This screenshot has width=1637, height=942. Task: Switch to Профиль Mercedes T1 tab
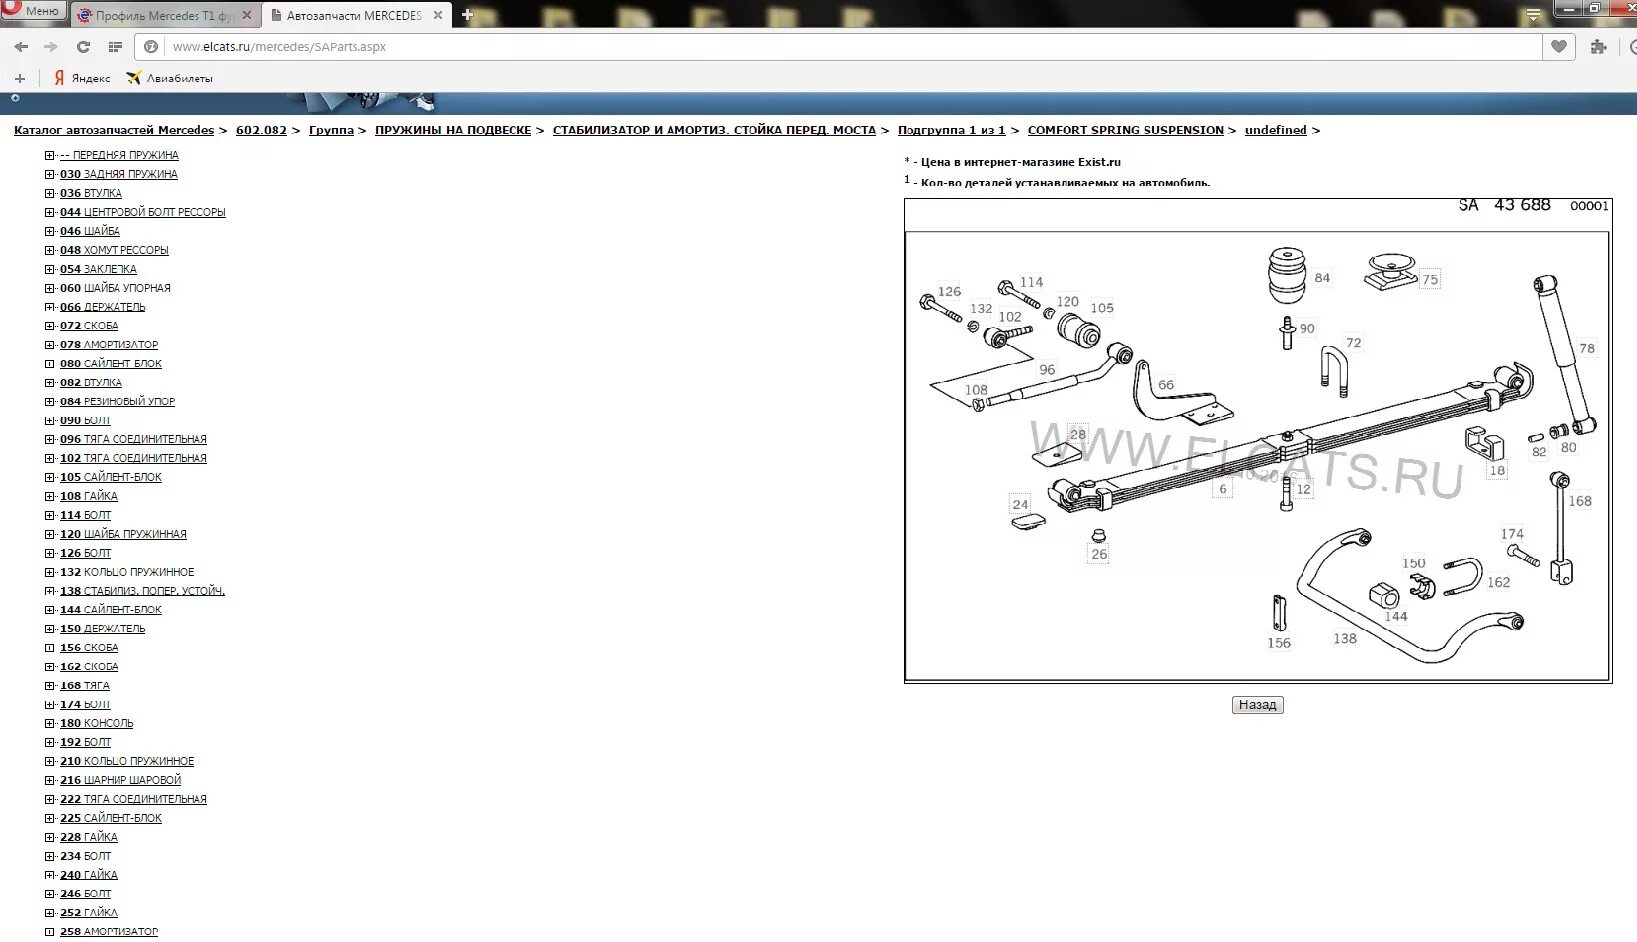(x=165, y=15)
